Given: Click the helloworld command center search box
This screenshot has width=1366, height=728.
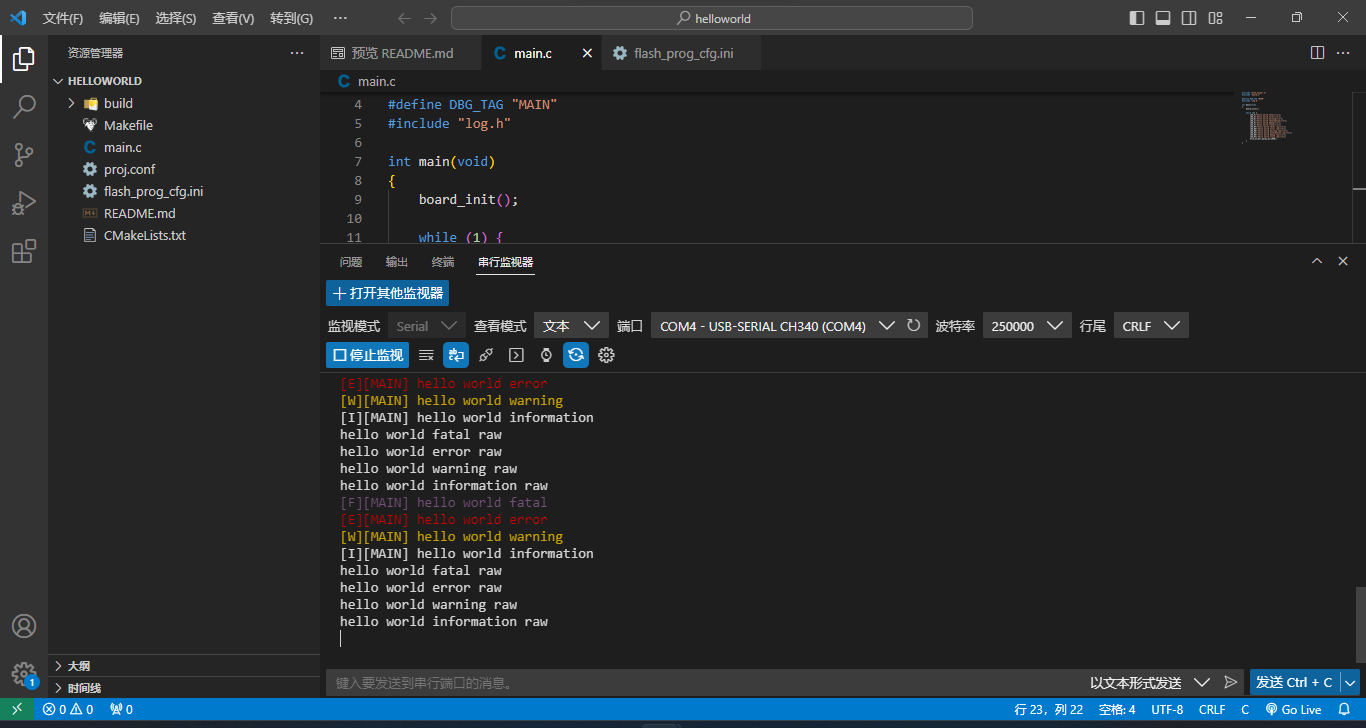Looking at the screenshot, I should (712, 18).
